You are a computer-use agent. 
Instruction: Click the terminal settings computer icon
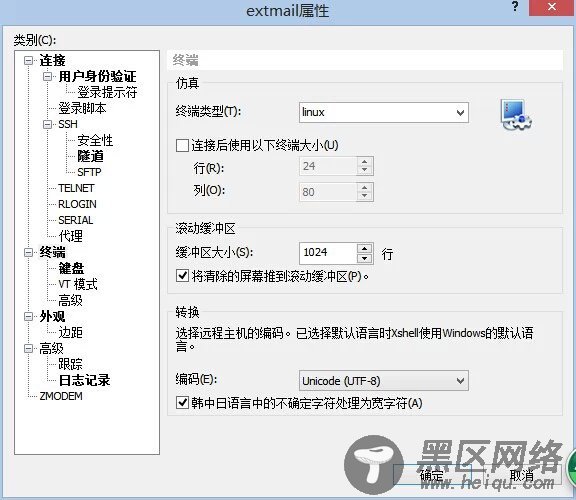click(516, 114)
